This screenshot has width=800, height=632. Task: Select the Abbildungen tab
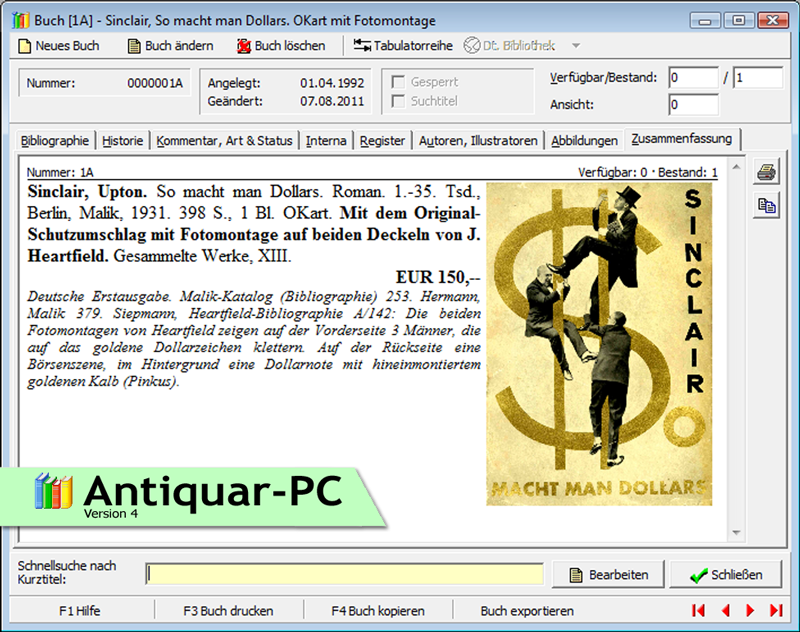pos(584,141)
